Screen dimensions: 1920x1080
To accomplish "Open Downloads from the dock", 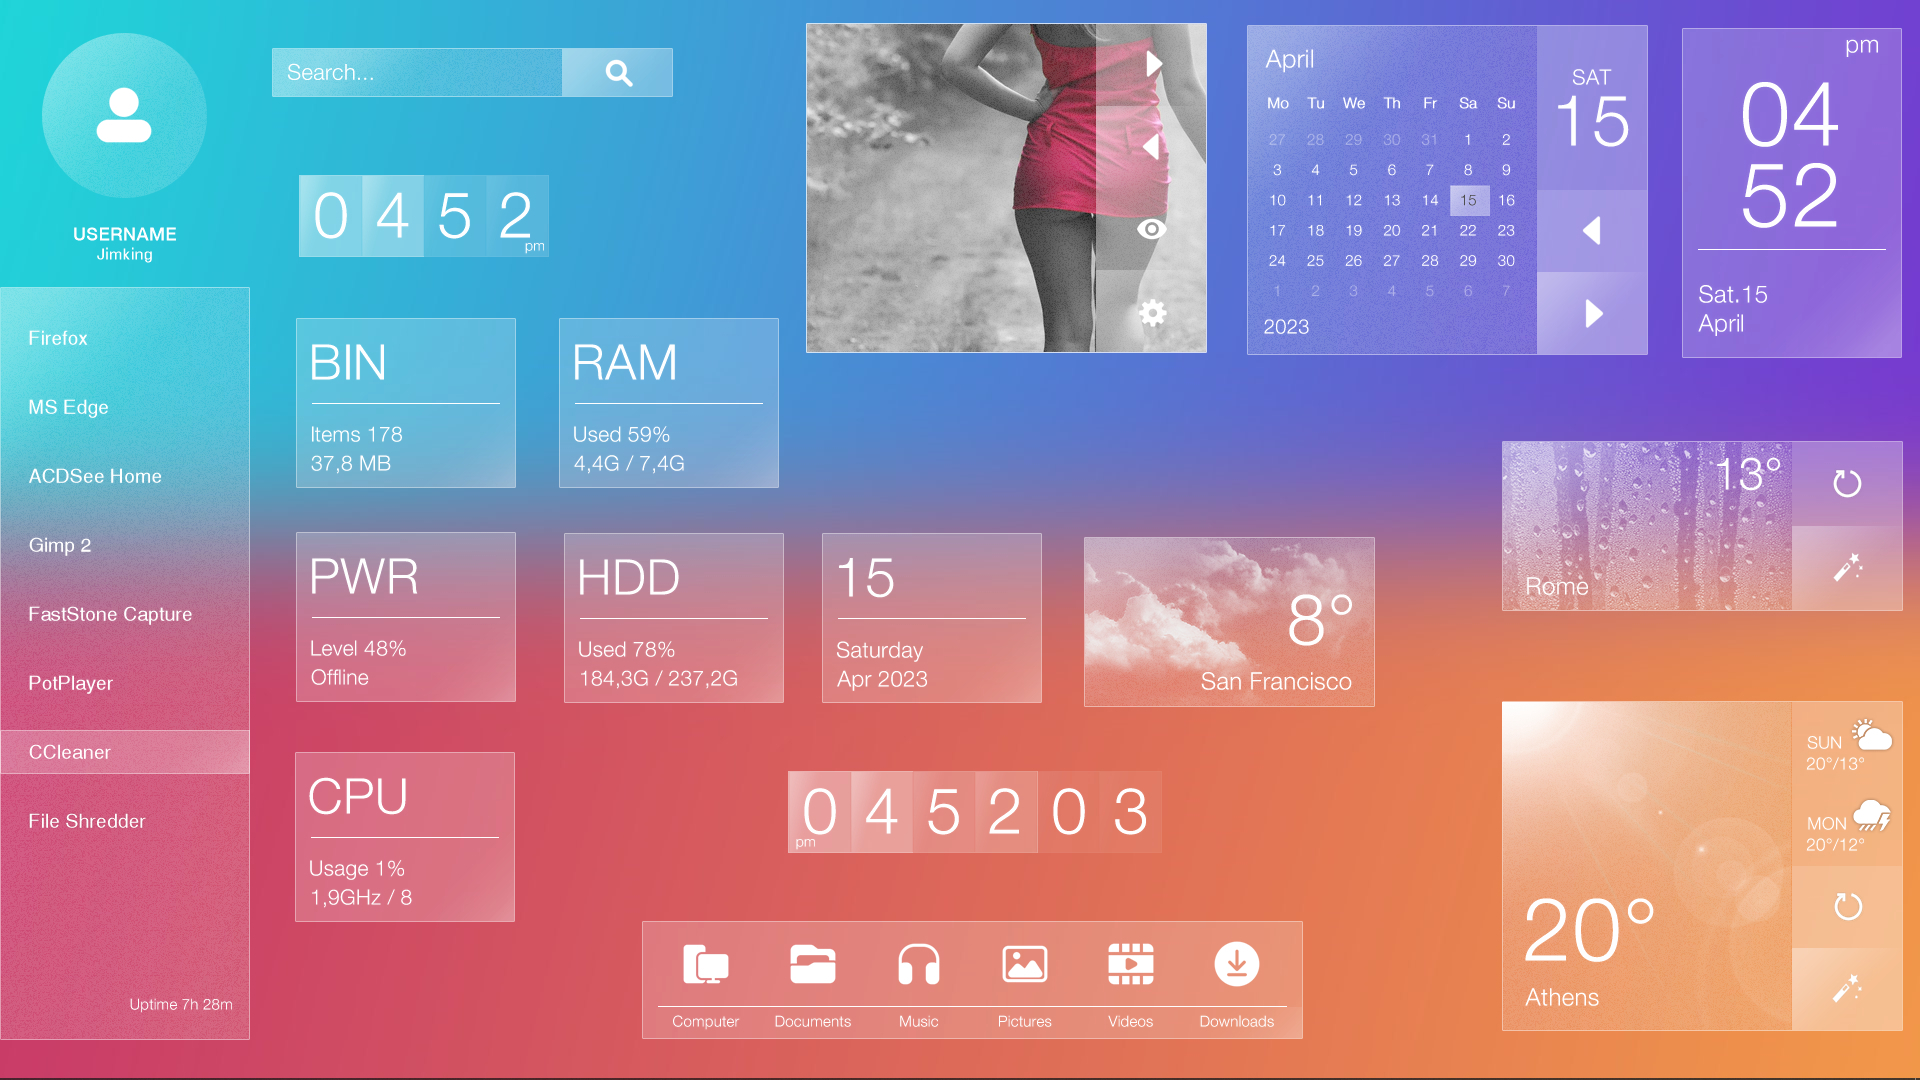I will coord(1236,963).
